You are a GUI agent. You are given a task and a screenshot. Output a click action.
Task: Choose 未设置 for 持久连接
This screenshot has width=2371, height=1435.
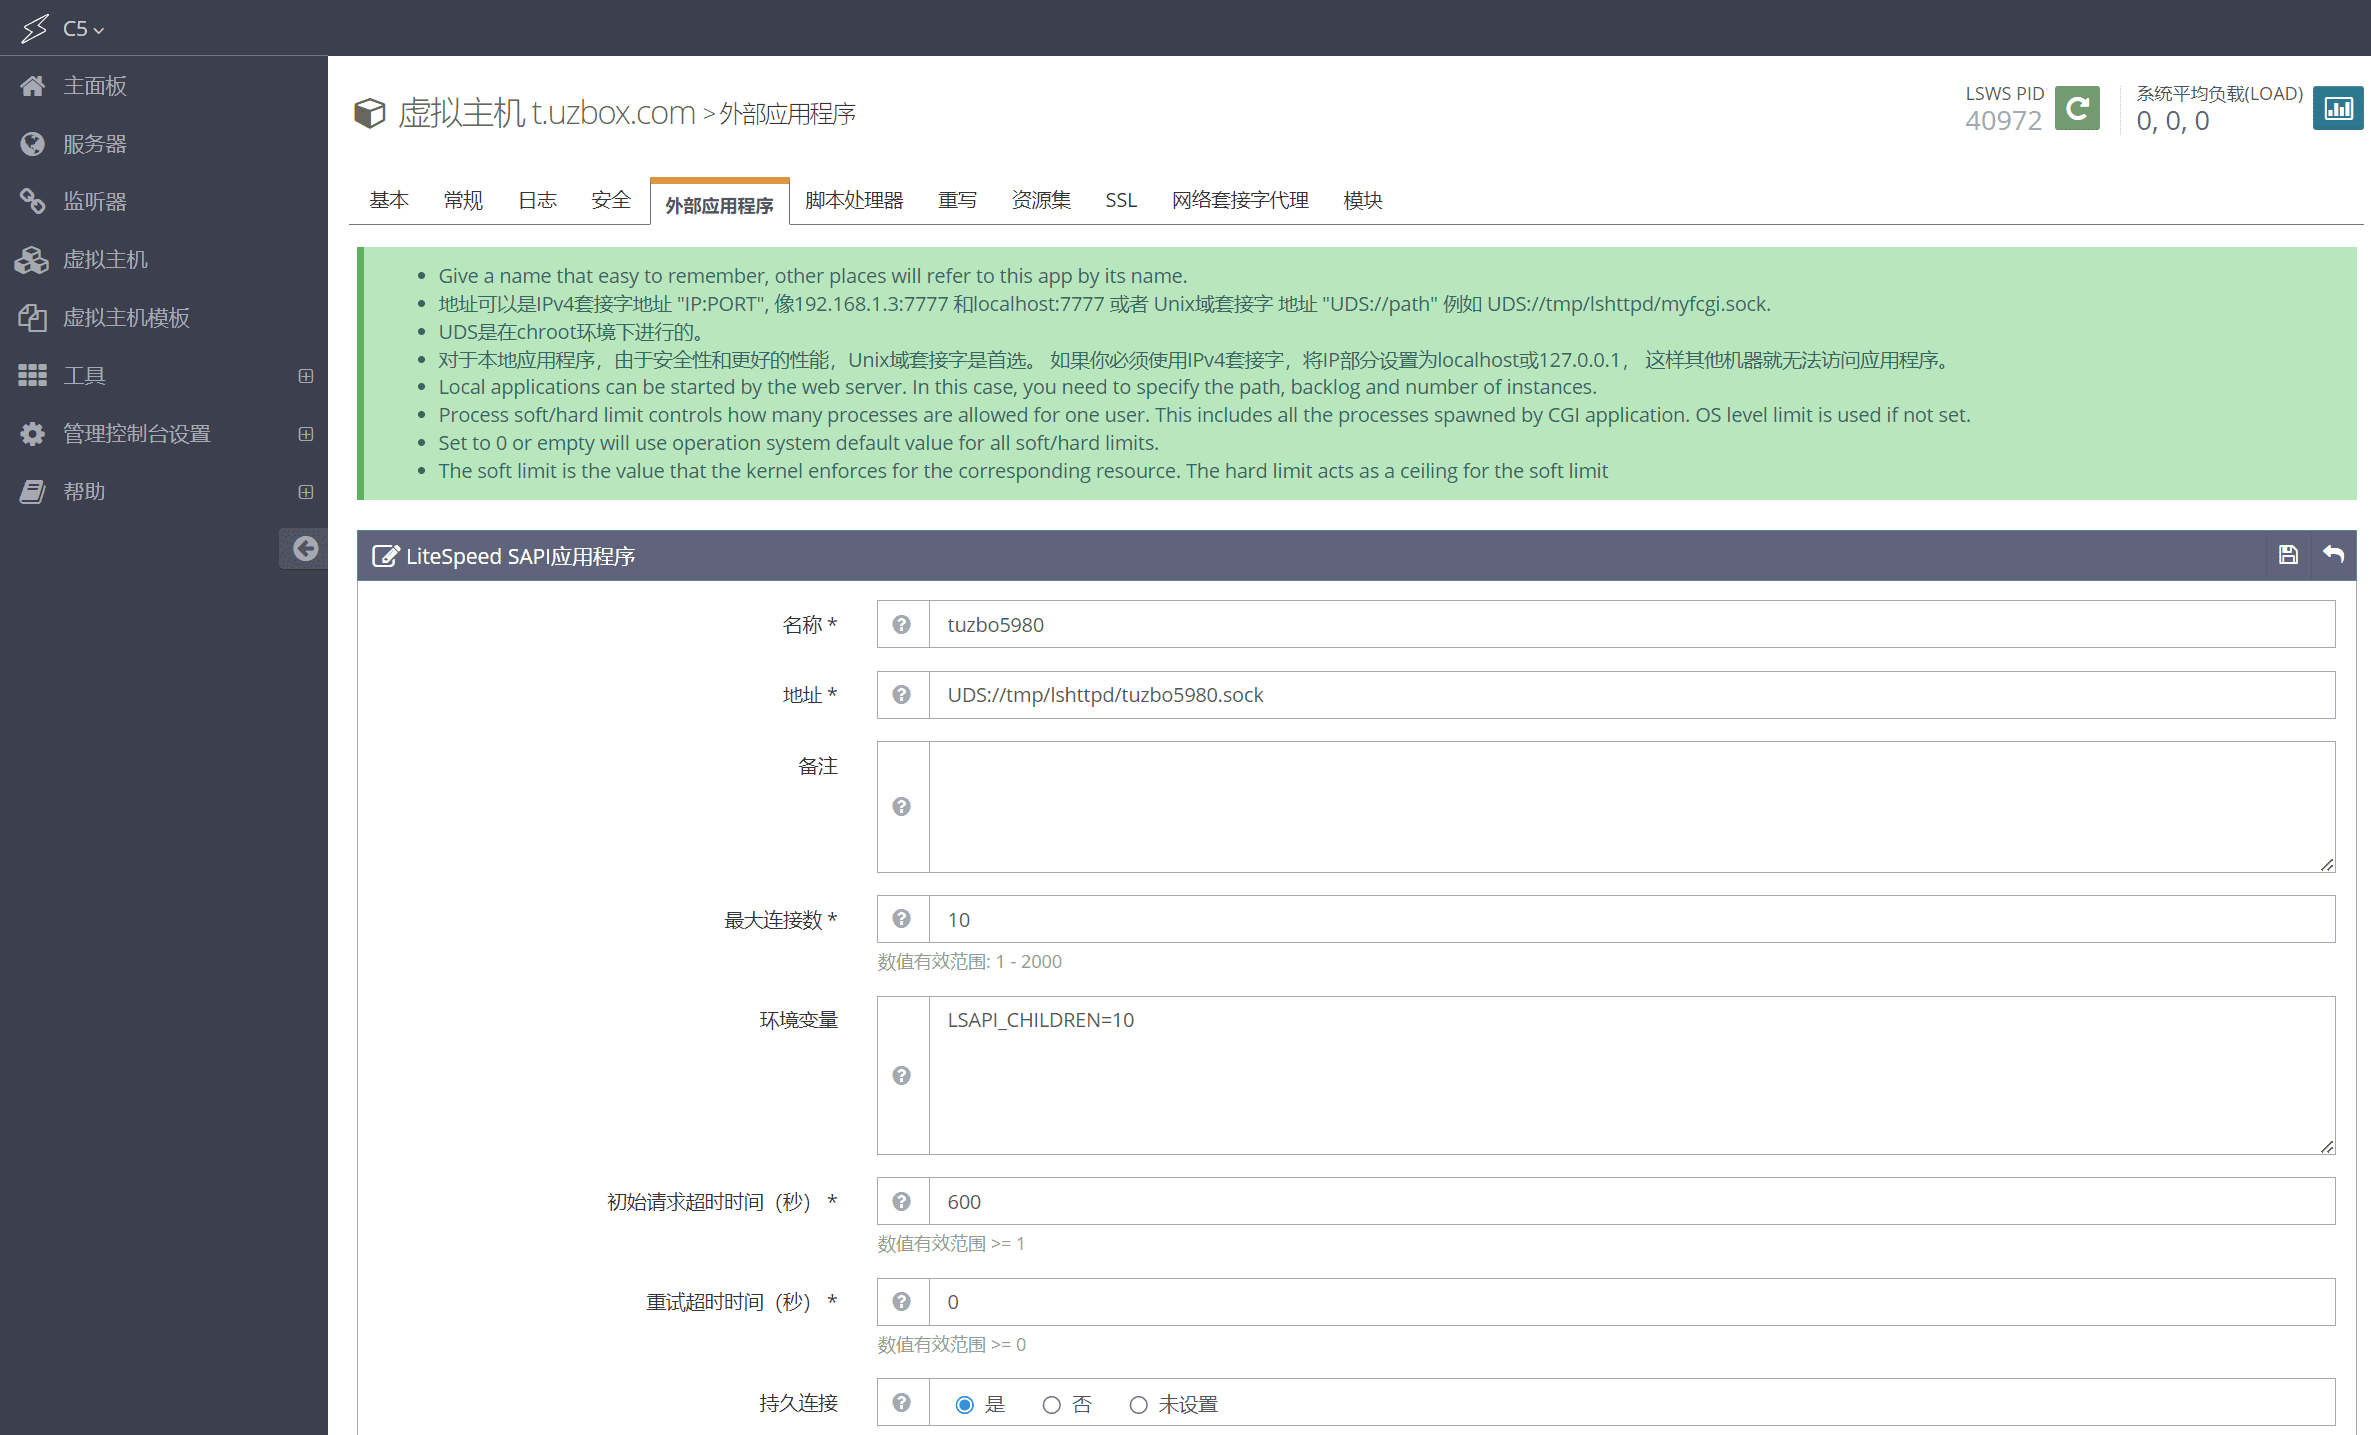tap(1138, 1404)
